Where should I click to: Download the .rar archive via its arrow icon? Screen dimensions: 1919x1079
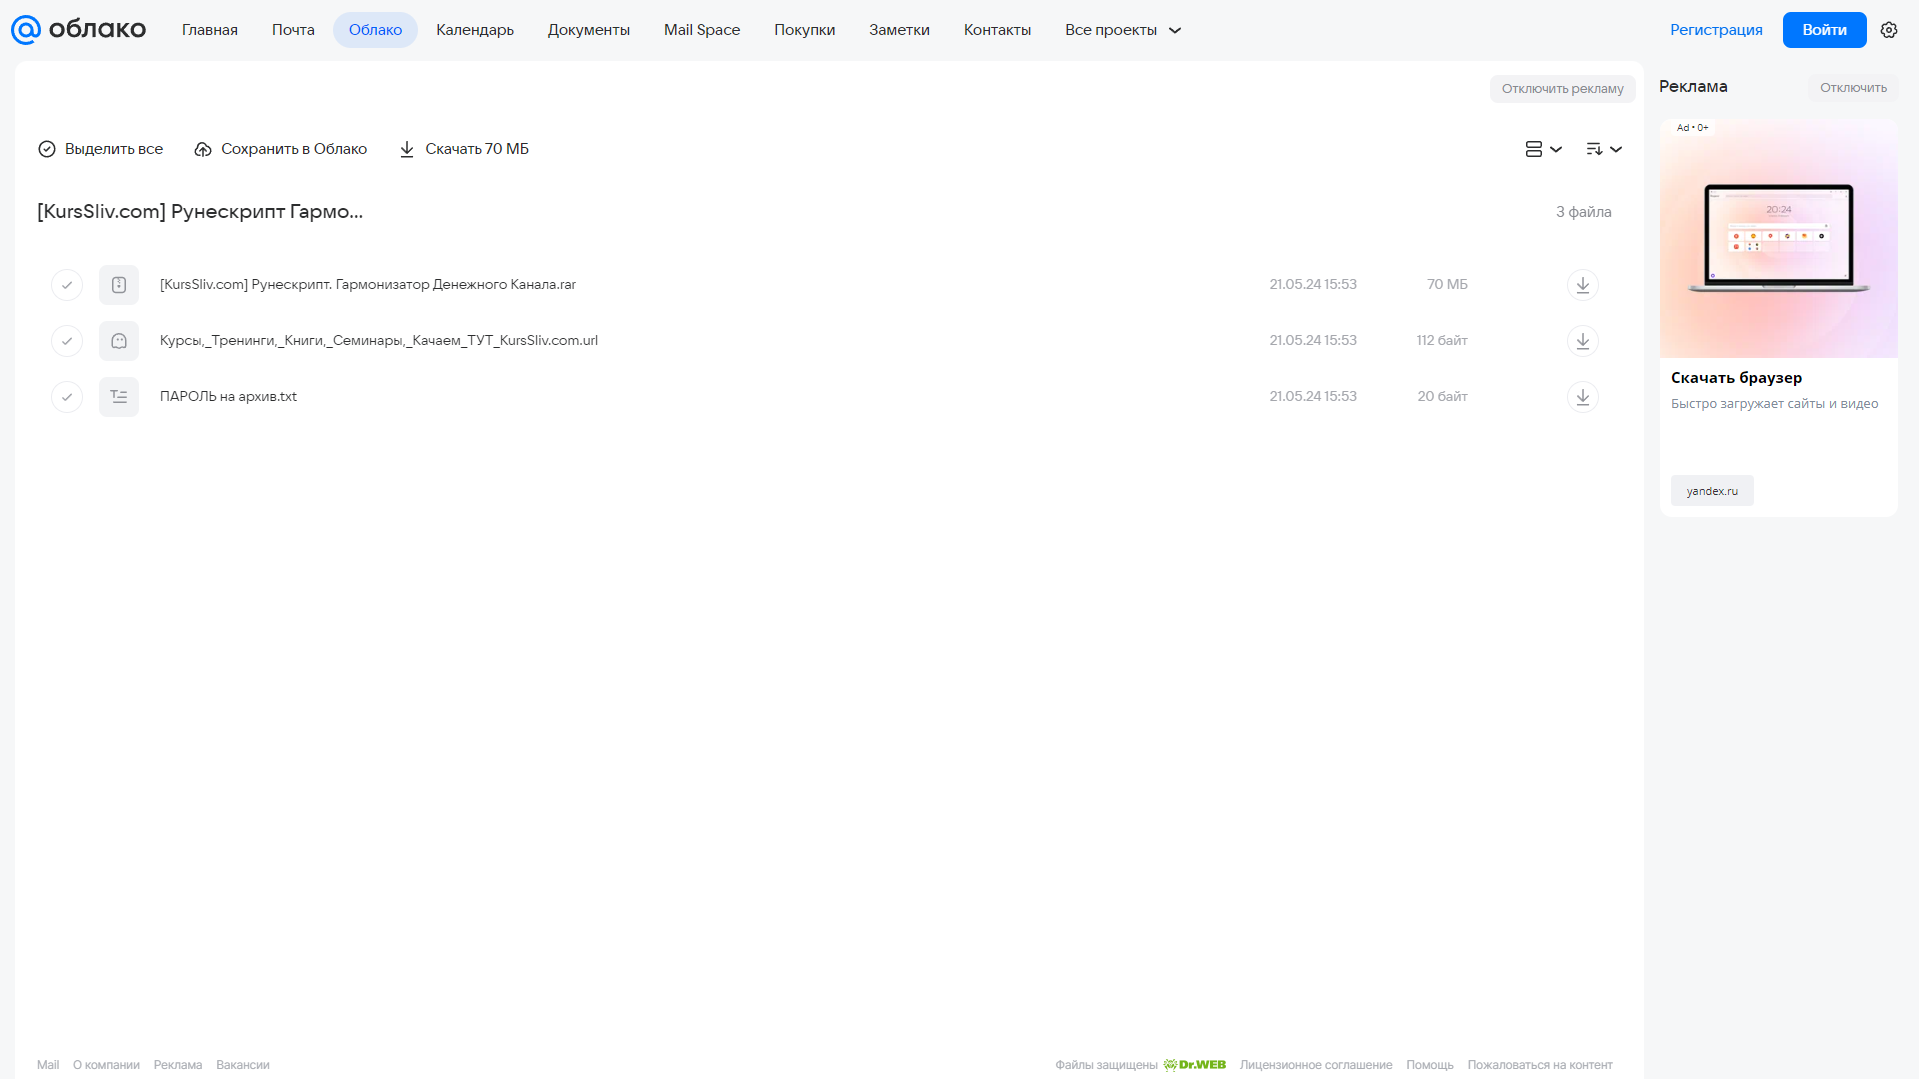[1582, 285]
